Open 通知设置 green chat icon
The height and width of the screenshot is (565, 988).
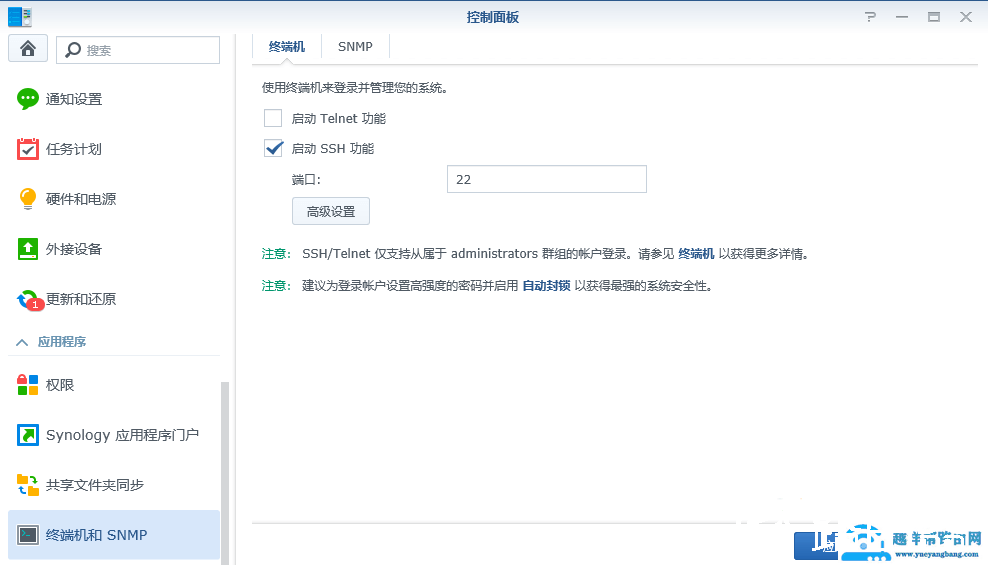point(27,99)
